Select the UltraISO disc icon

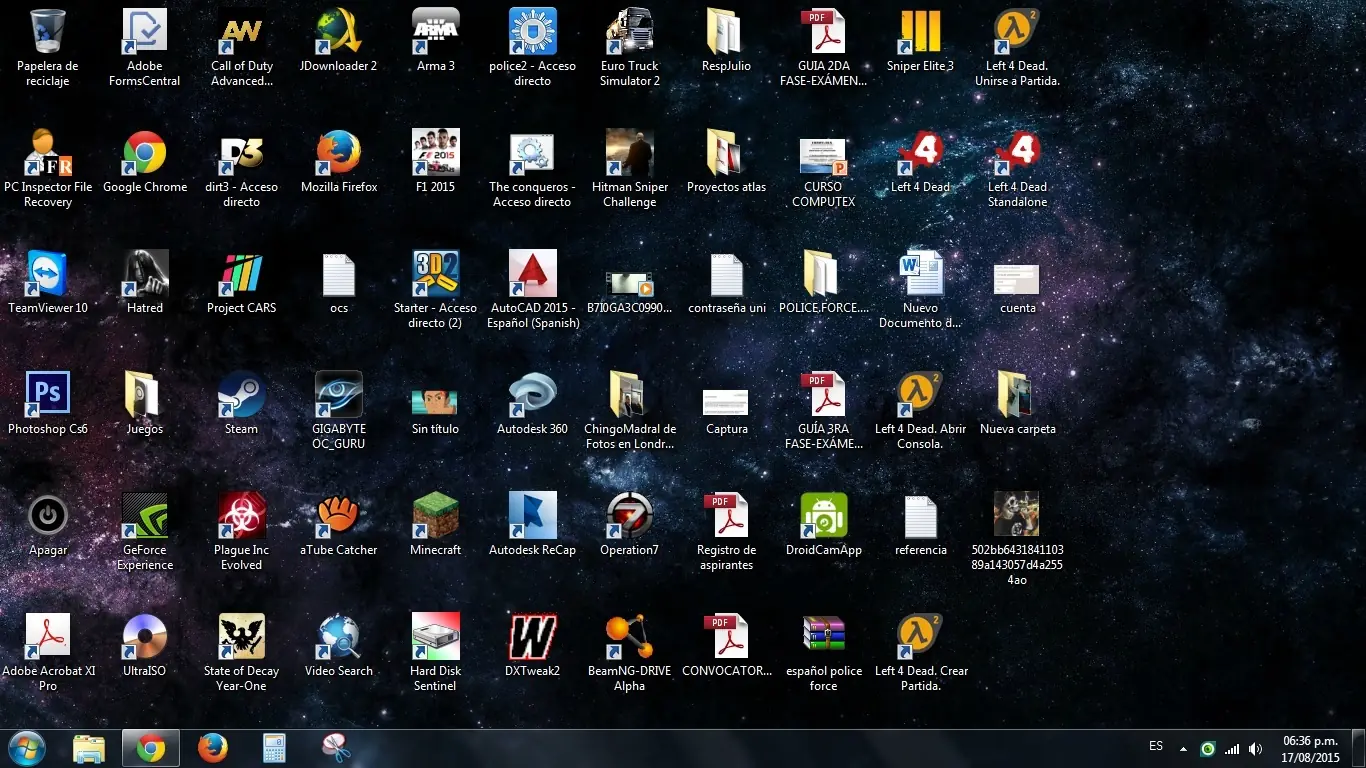pos(145,637)
